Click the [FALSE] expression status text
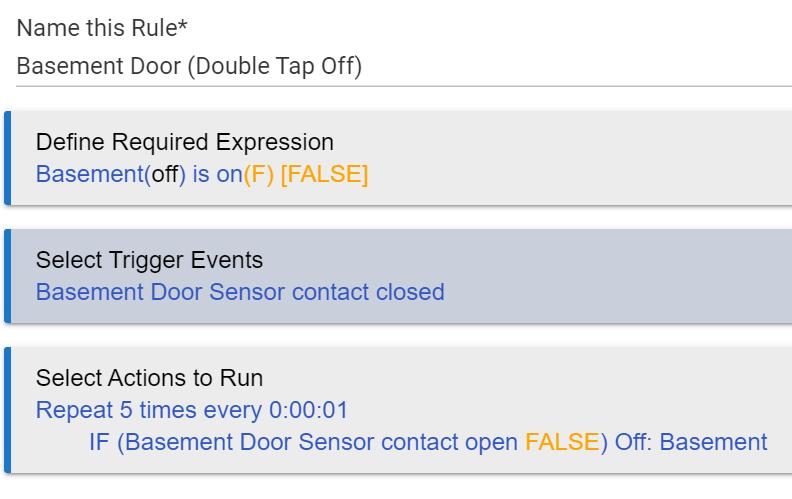Screen dimensions: 792x499 324,174
